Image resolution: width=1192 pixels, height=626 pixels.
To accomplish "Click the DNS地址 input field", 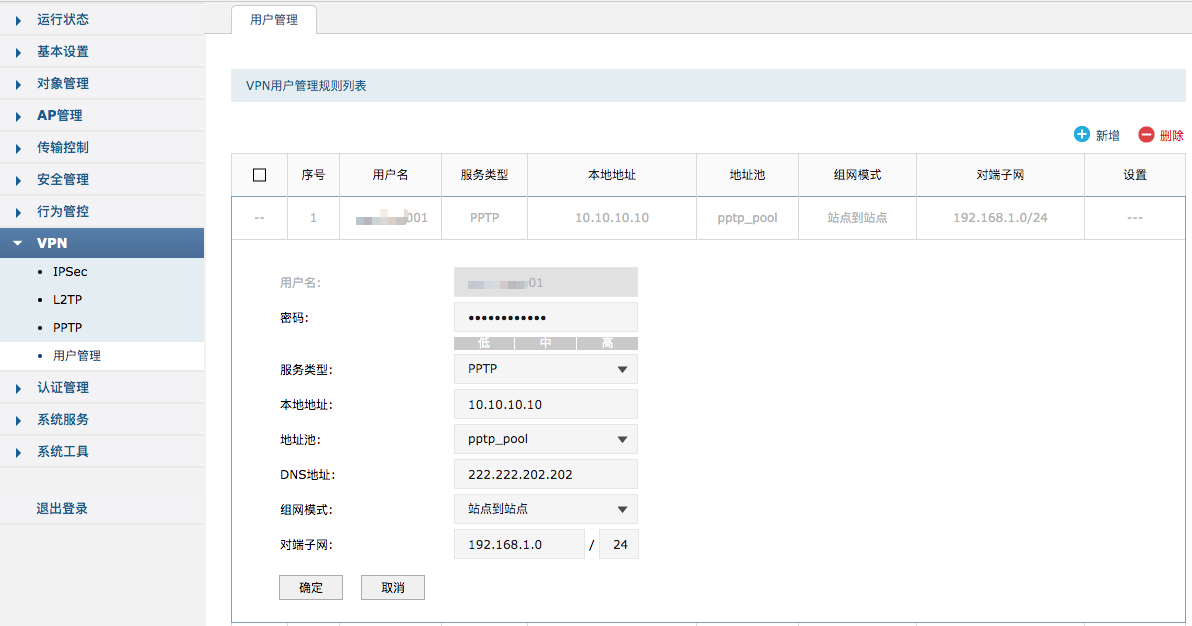I will [545, 474].
